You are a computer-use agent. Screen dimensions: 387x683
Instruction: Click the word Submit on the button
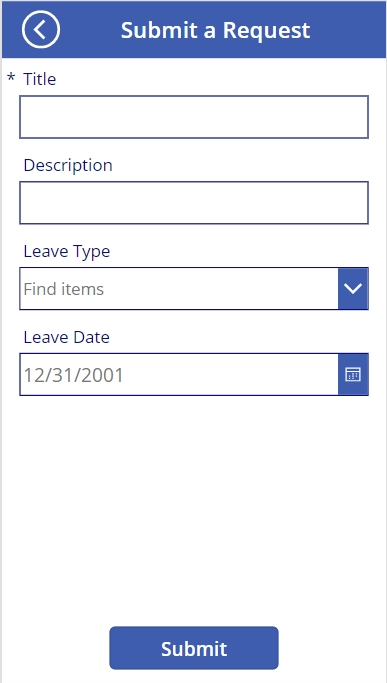[x=194, y=649]
